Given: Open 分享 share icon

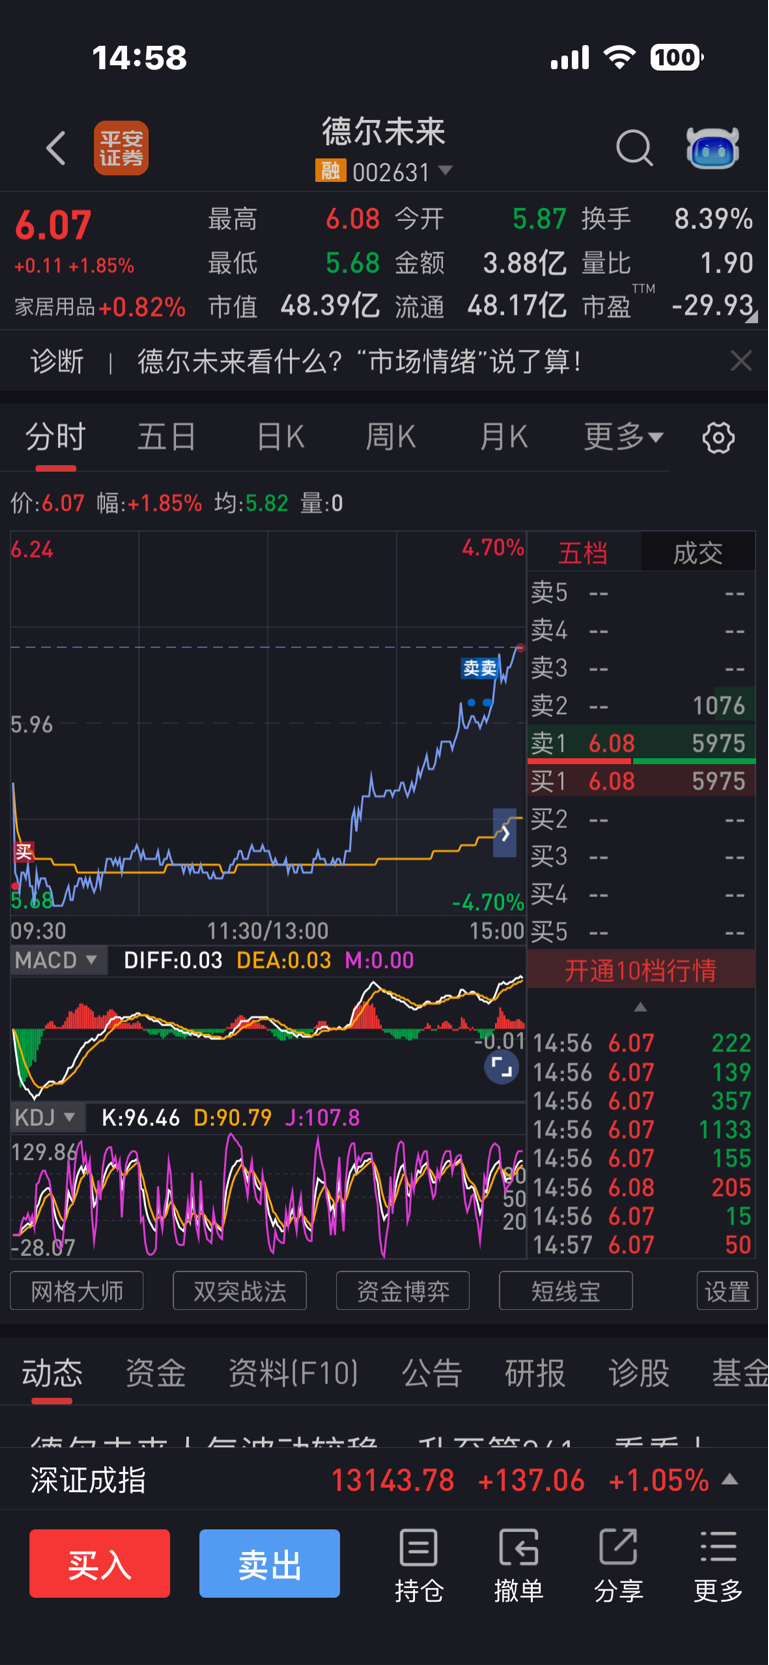Looking at the screenshot, I should coord(618,1565).
